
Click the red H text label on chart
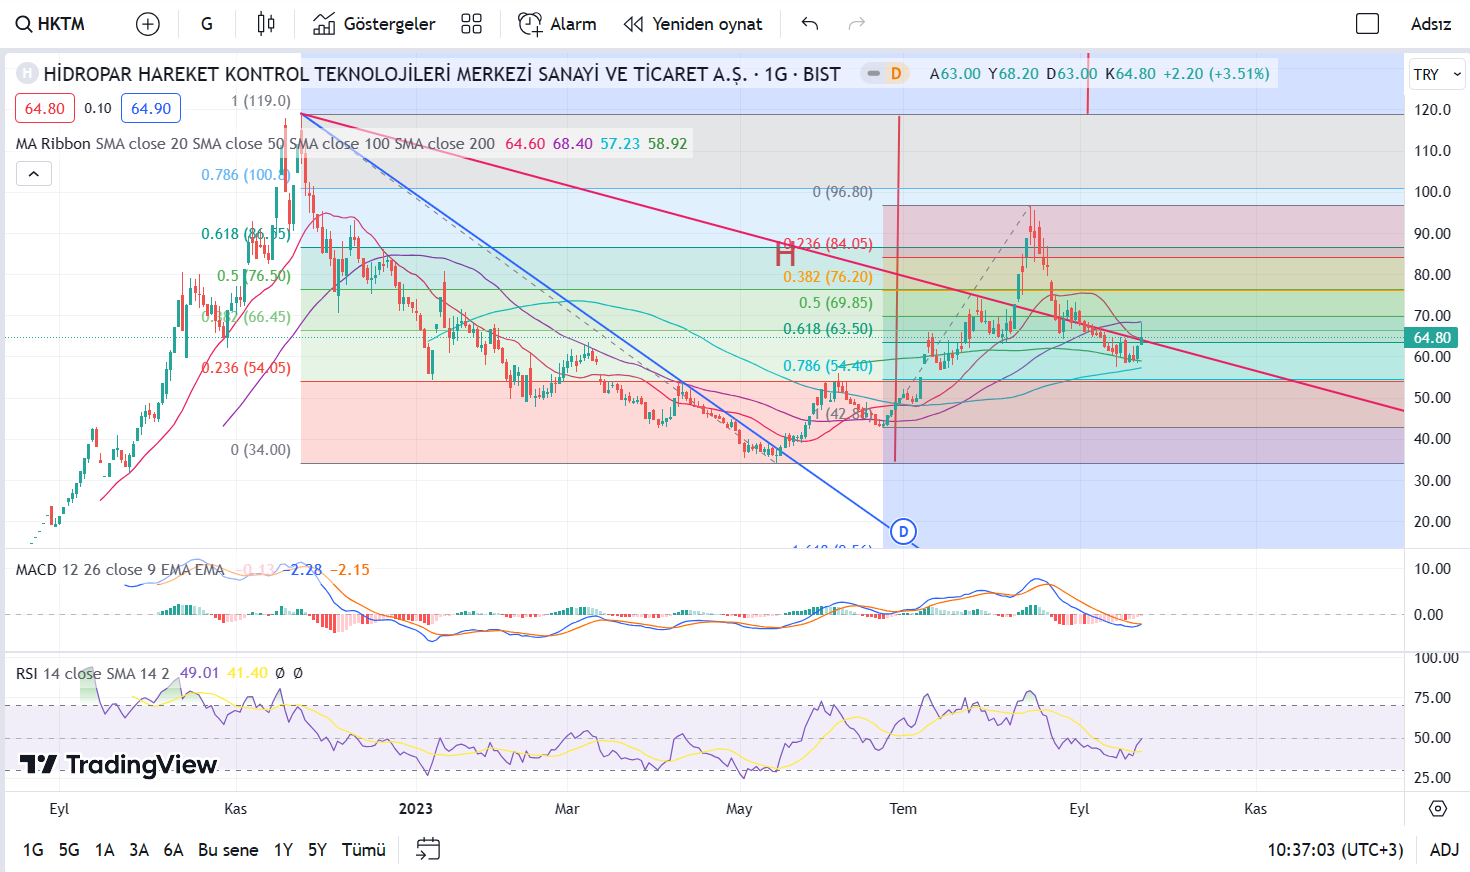click(x=786, y=254)
